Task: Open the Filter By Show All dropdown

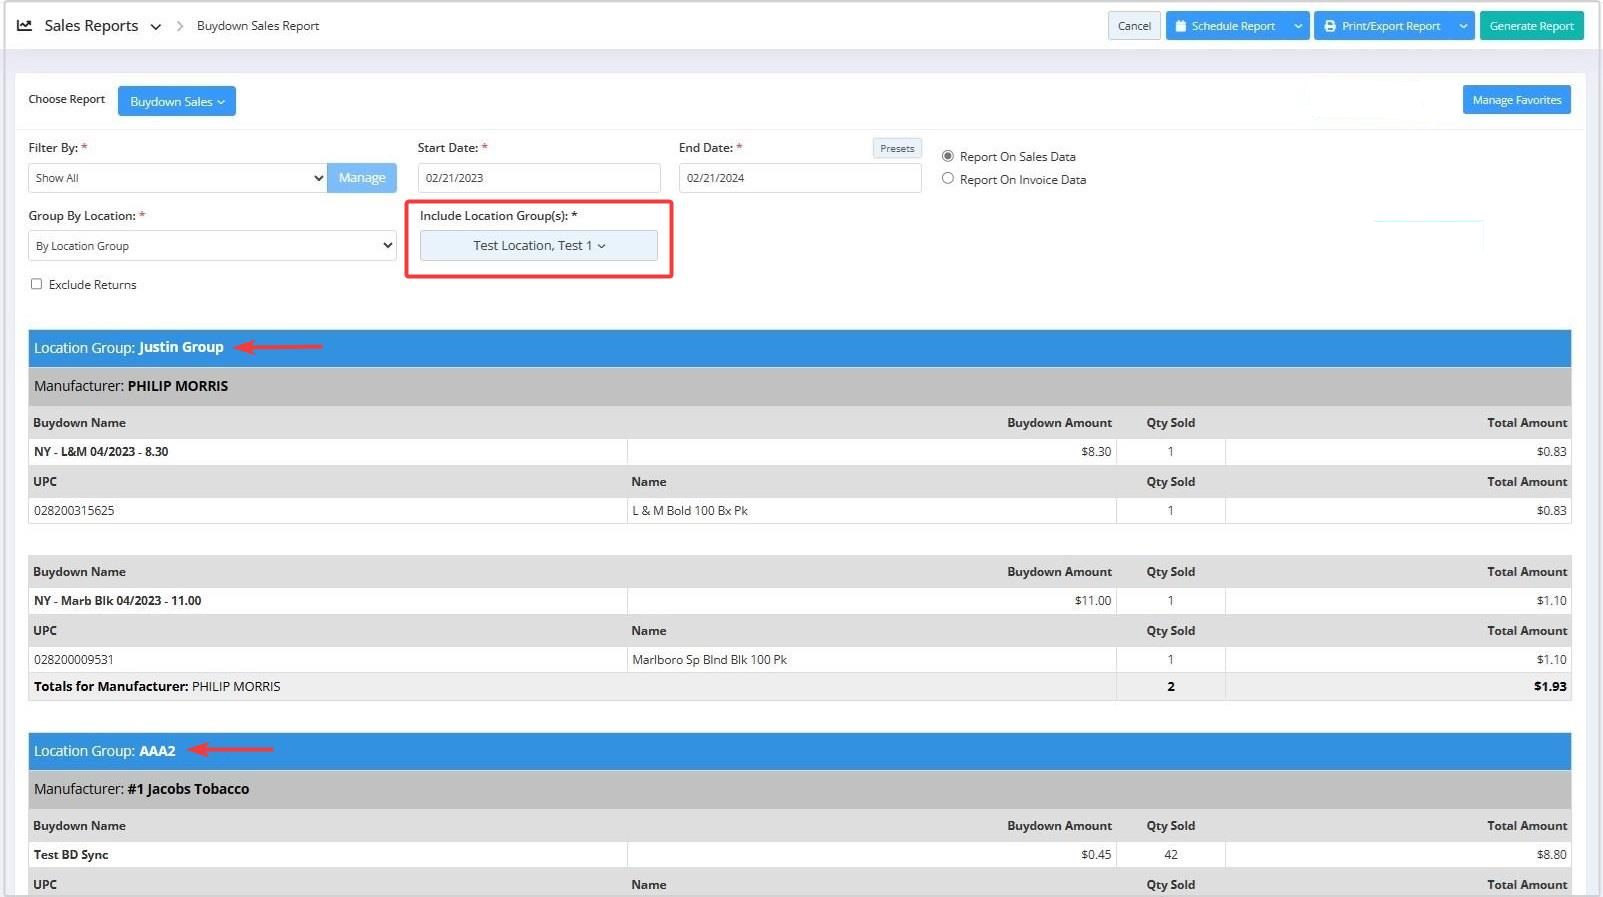Action: click(177, 178)
